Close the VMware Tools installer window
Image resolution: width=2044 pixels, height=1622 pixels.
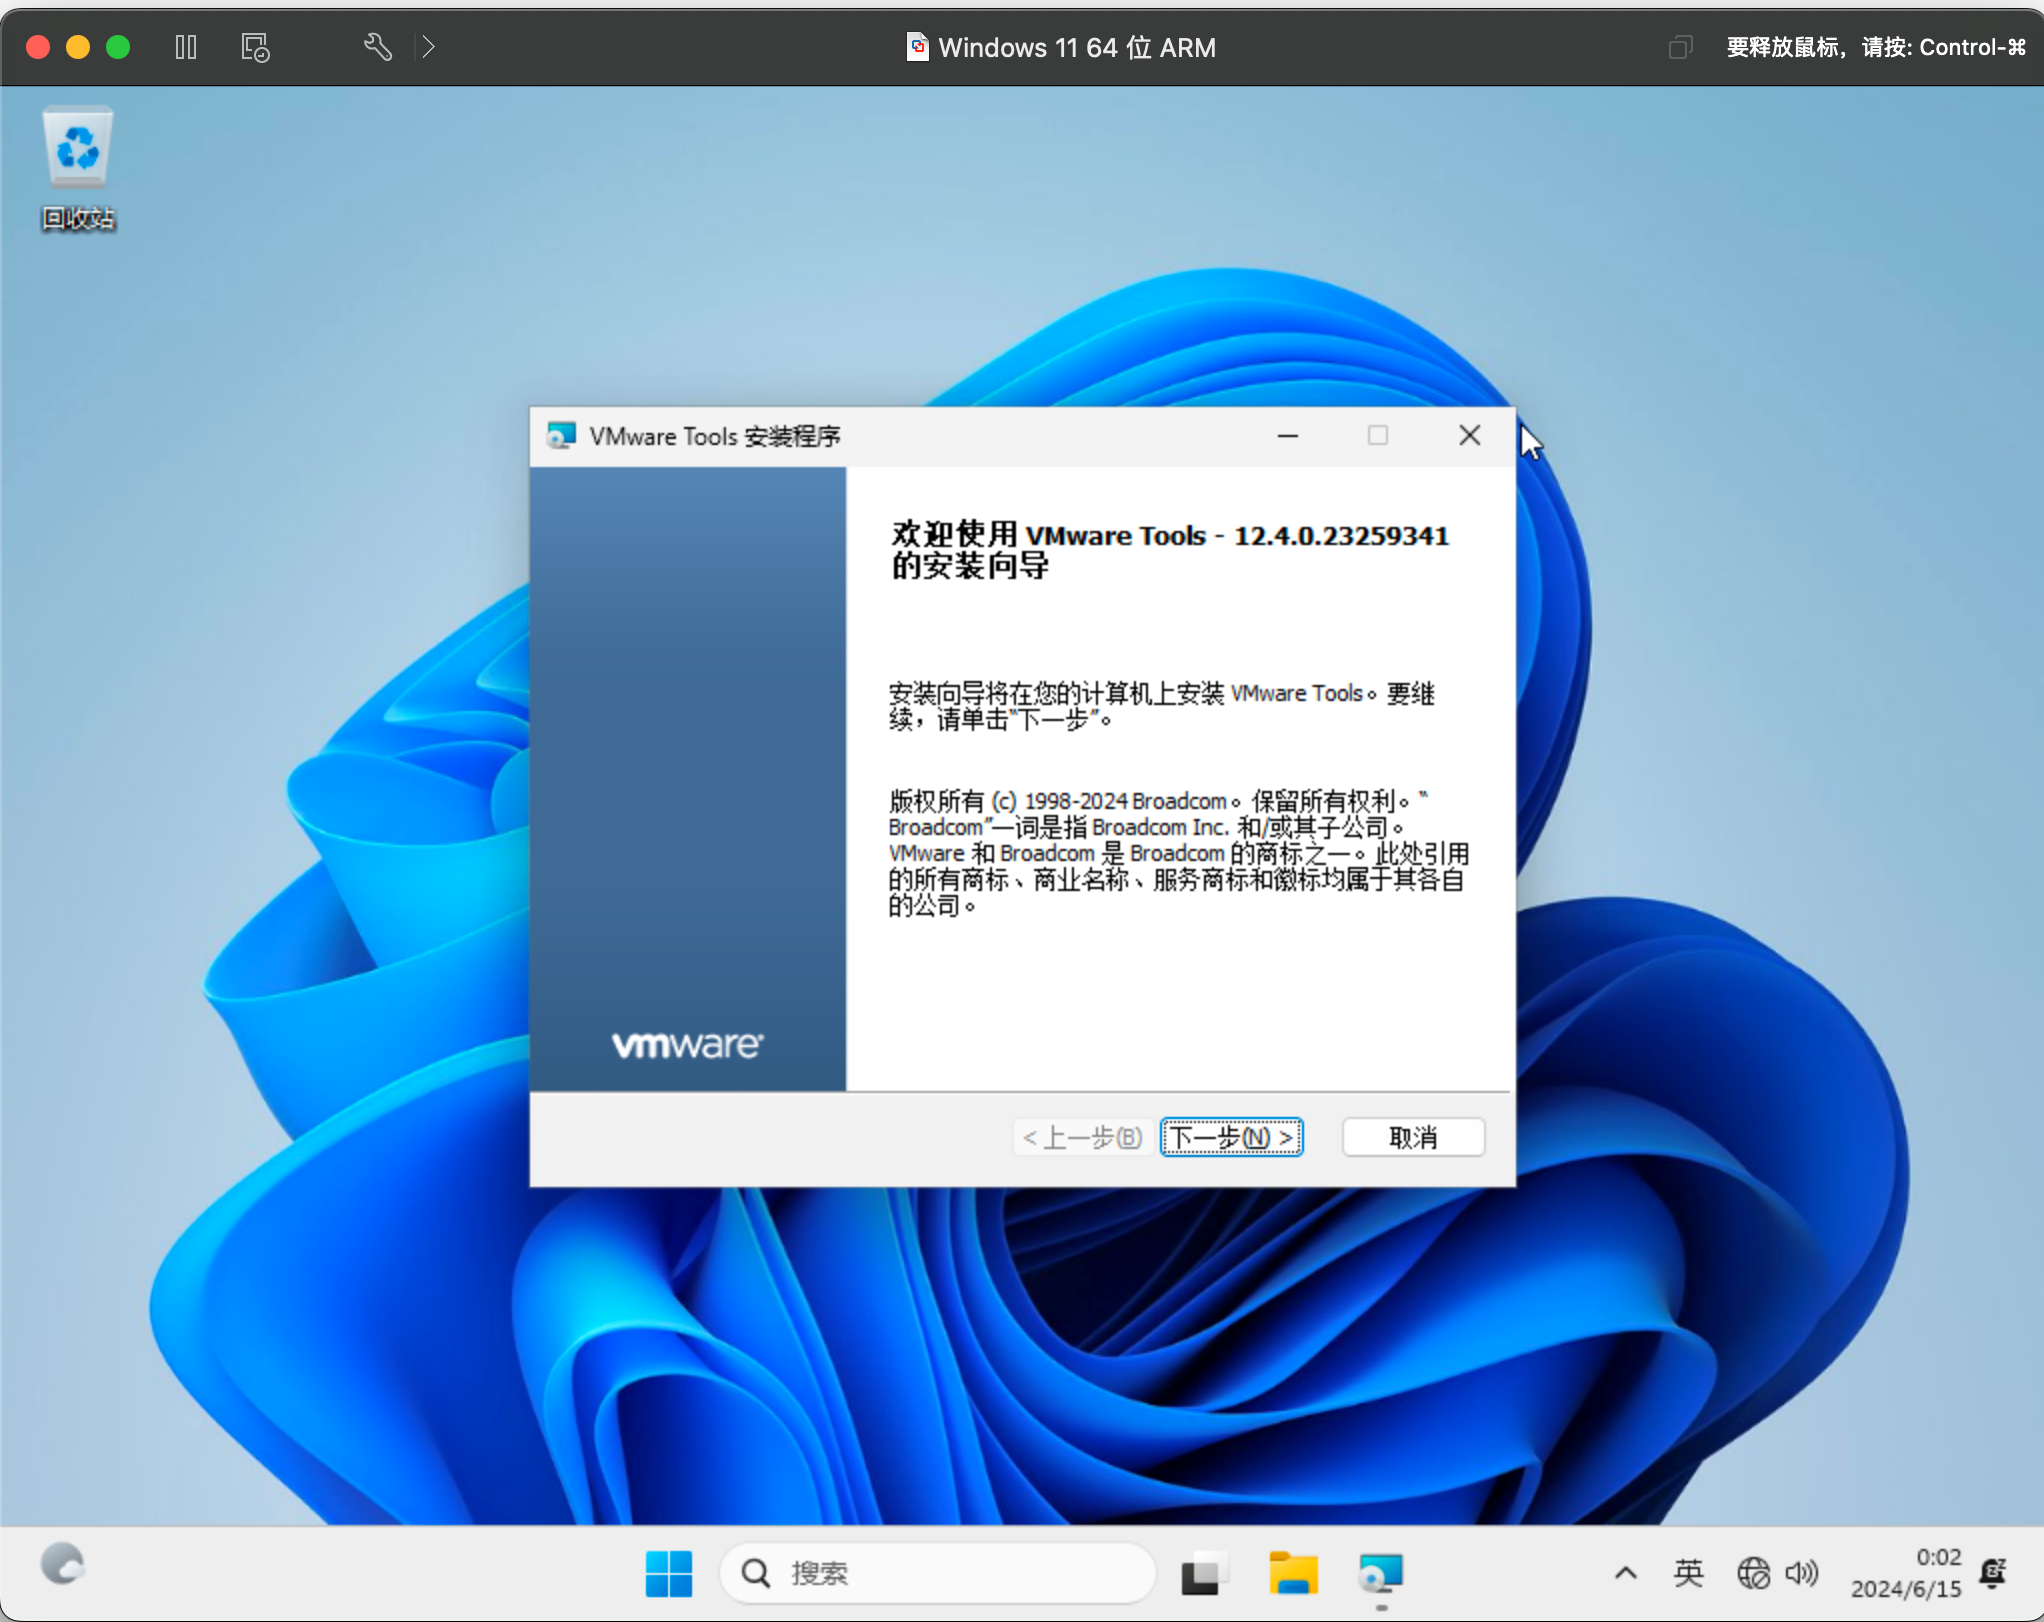coord(1470,435)
